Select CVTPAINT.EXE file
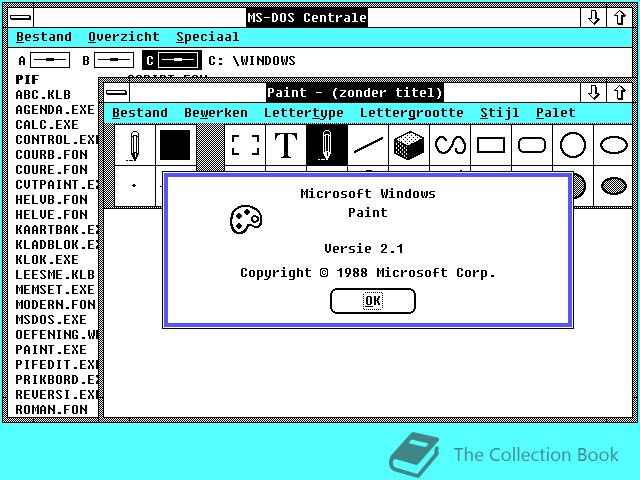640x480 pixels. [57, 184]
